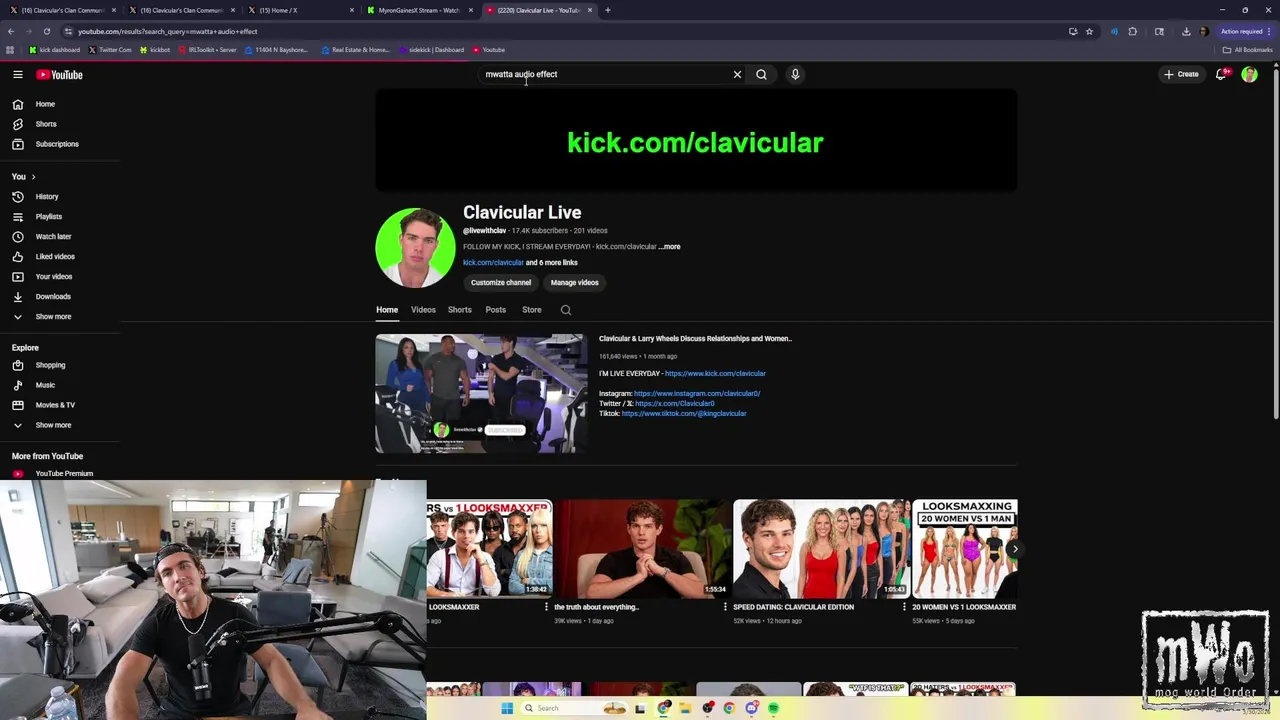Click the magnifier search button
Viewport: 1280px width, 720px height.
pyautogui.click(x=761, y=74)
